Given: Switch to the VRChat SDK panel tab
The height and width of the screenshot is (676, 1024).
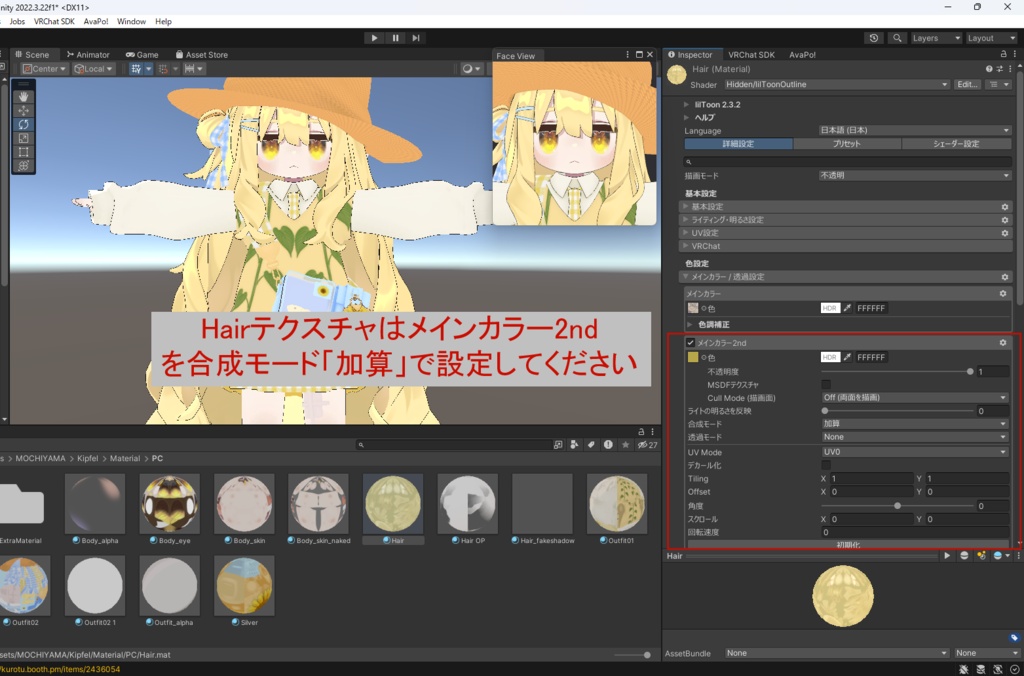Looking at the screenshot, I should (x=752, y=55).
